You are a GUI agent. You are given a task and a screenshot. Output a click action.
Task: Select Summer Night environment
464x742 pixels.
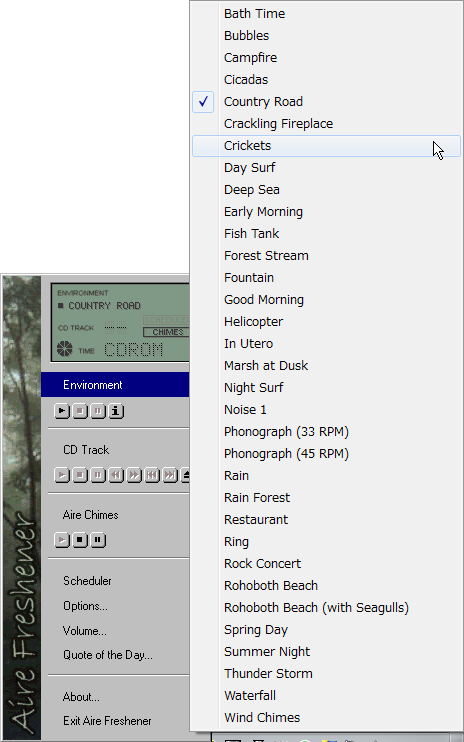[326, 652]
